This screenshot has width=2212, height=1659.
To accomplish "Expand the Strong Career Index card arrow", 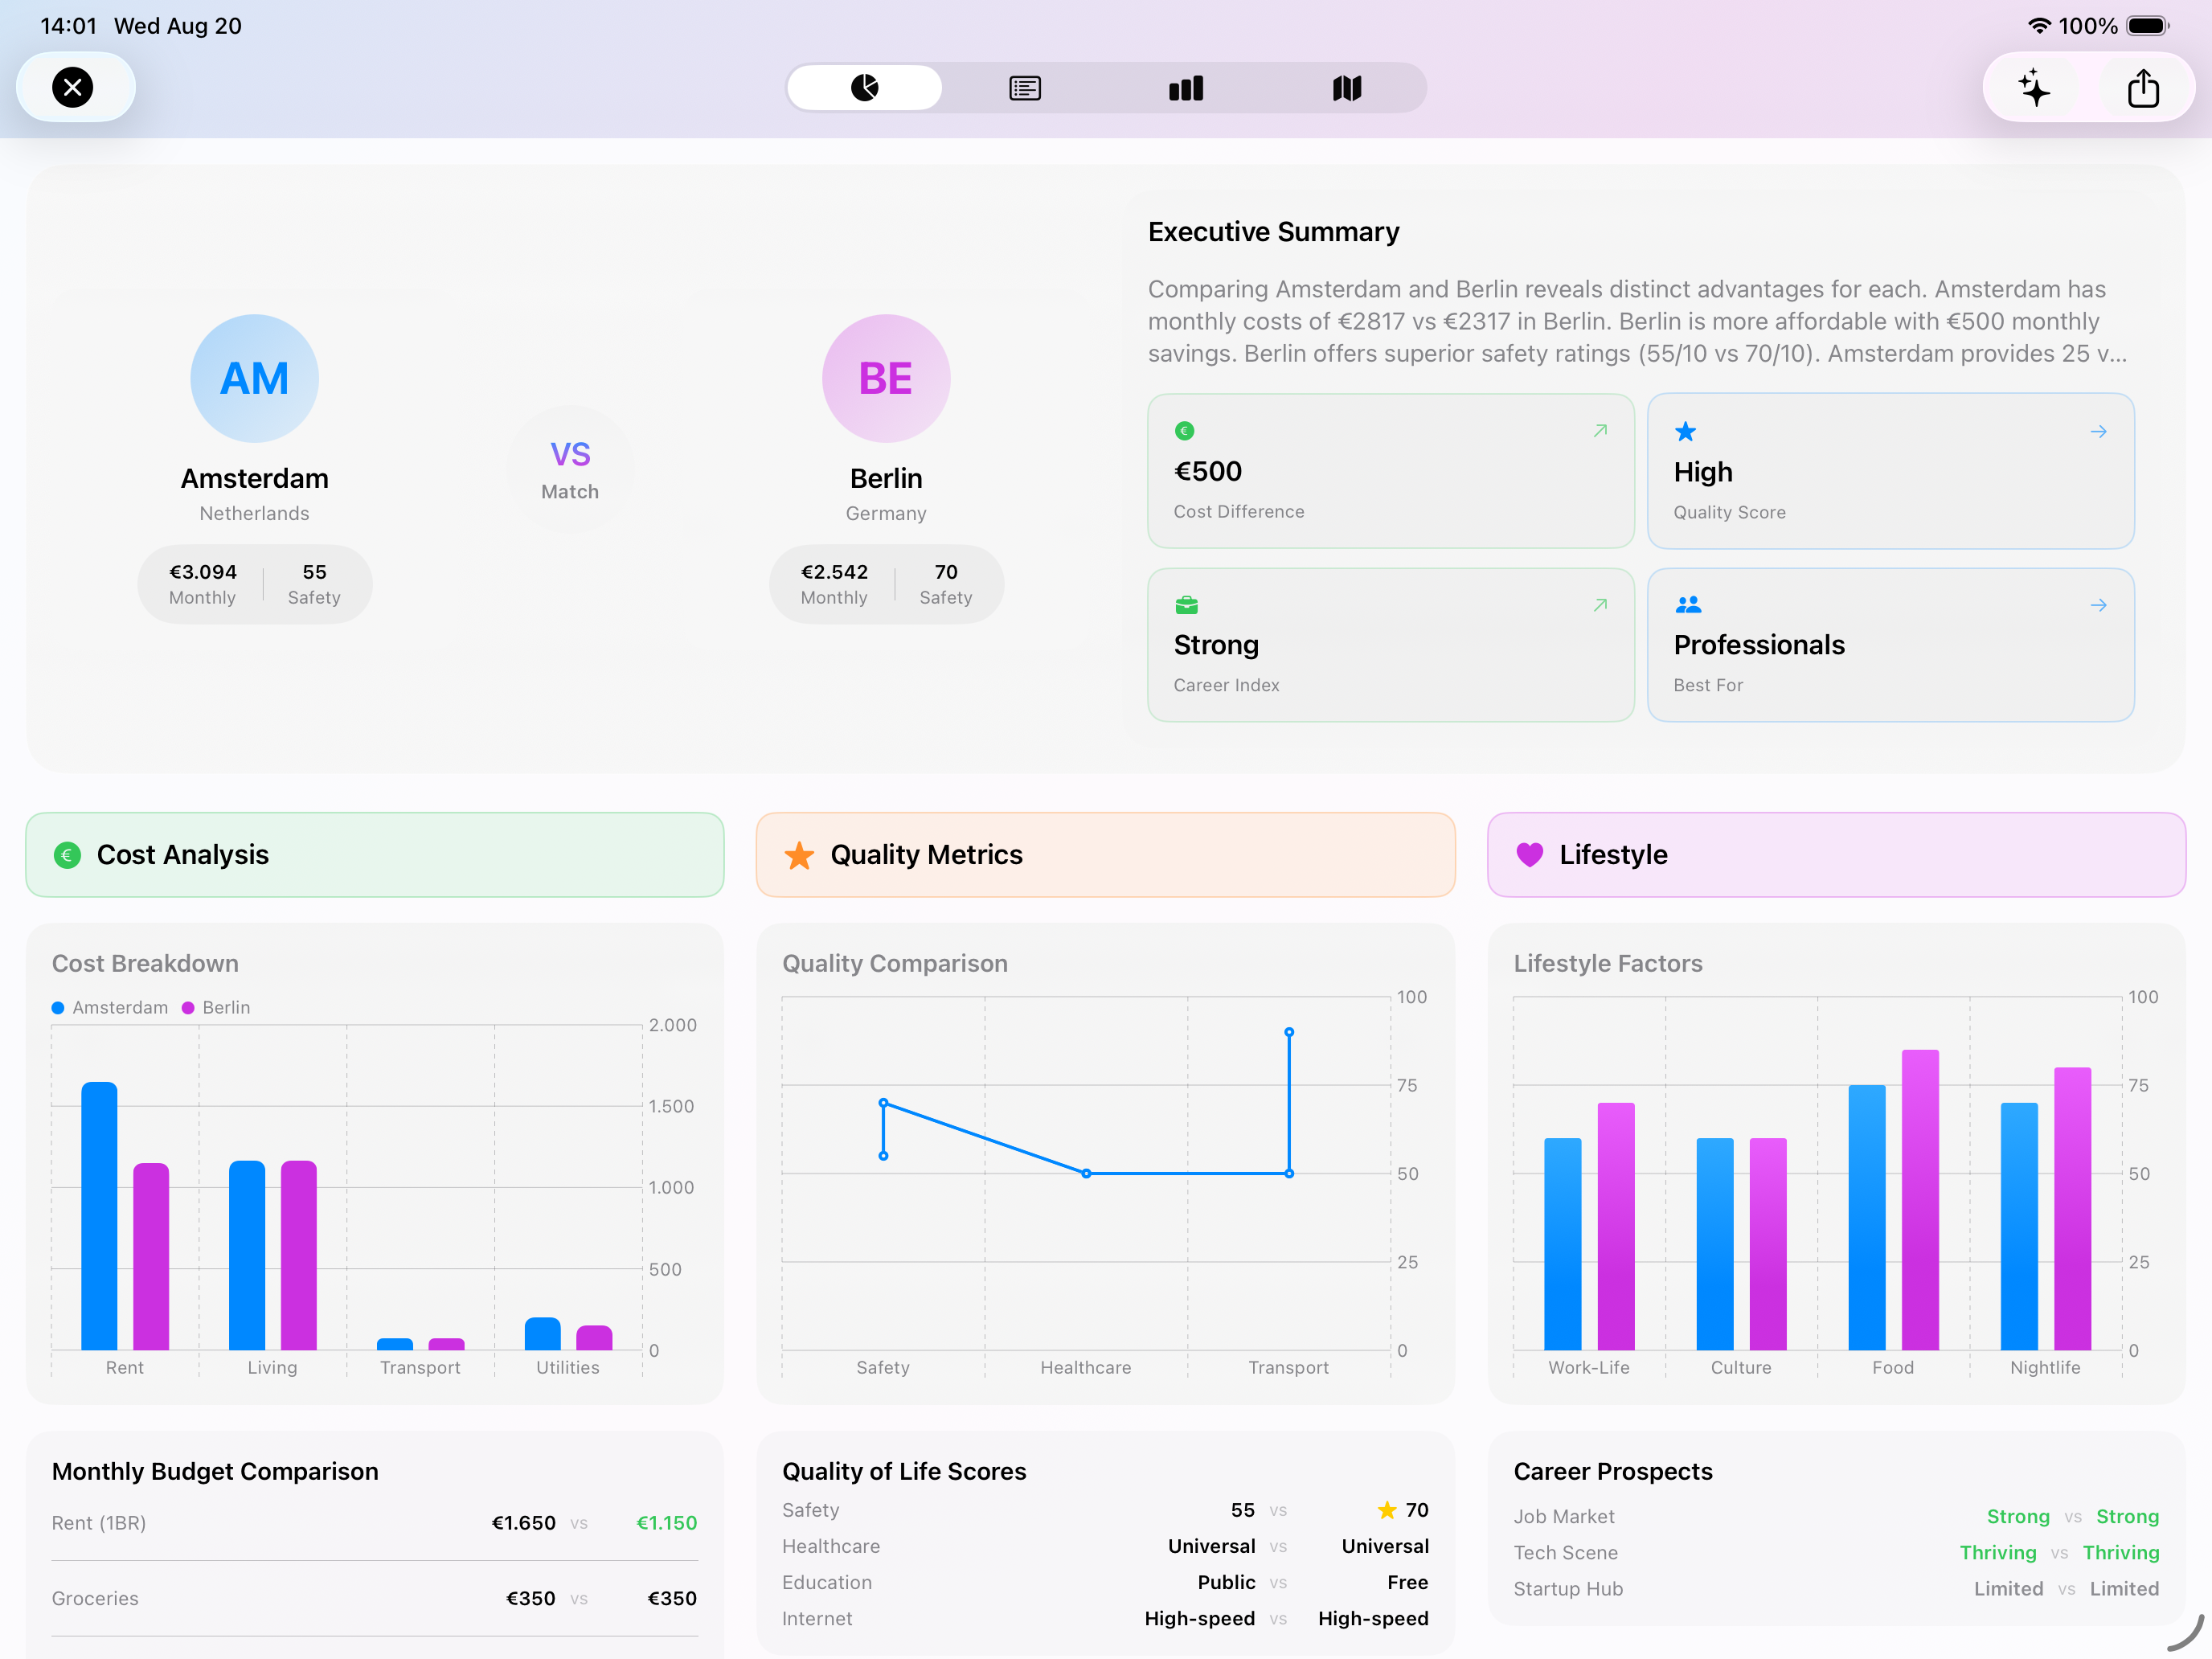I will 1600,605.
